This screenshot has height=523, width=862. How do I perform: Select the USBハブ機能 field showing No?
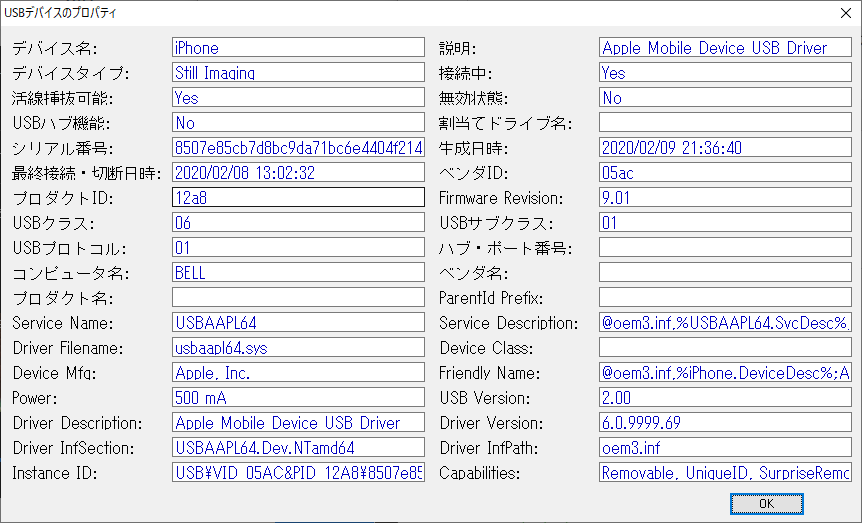(298, 122)
